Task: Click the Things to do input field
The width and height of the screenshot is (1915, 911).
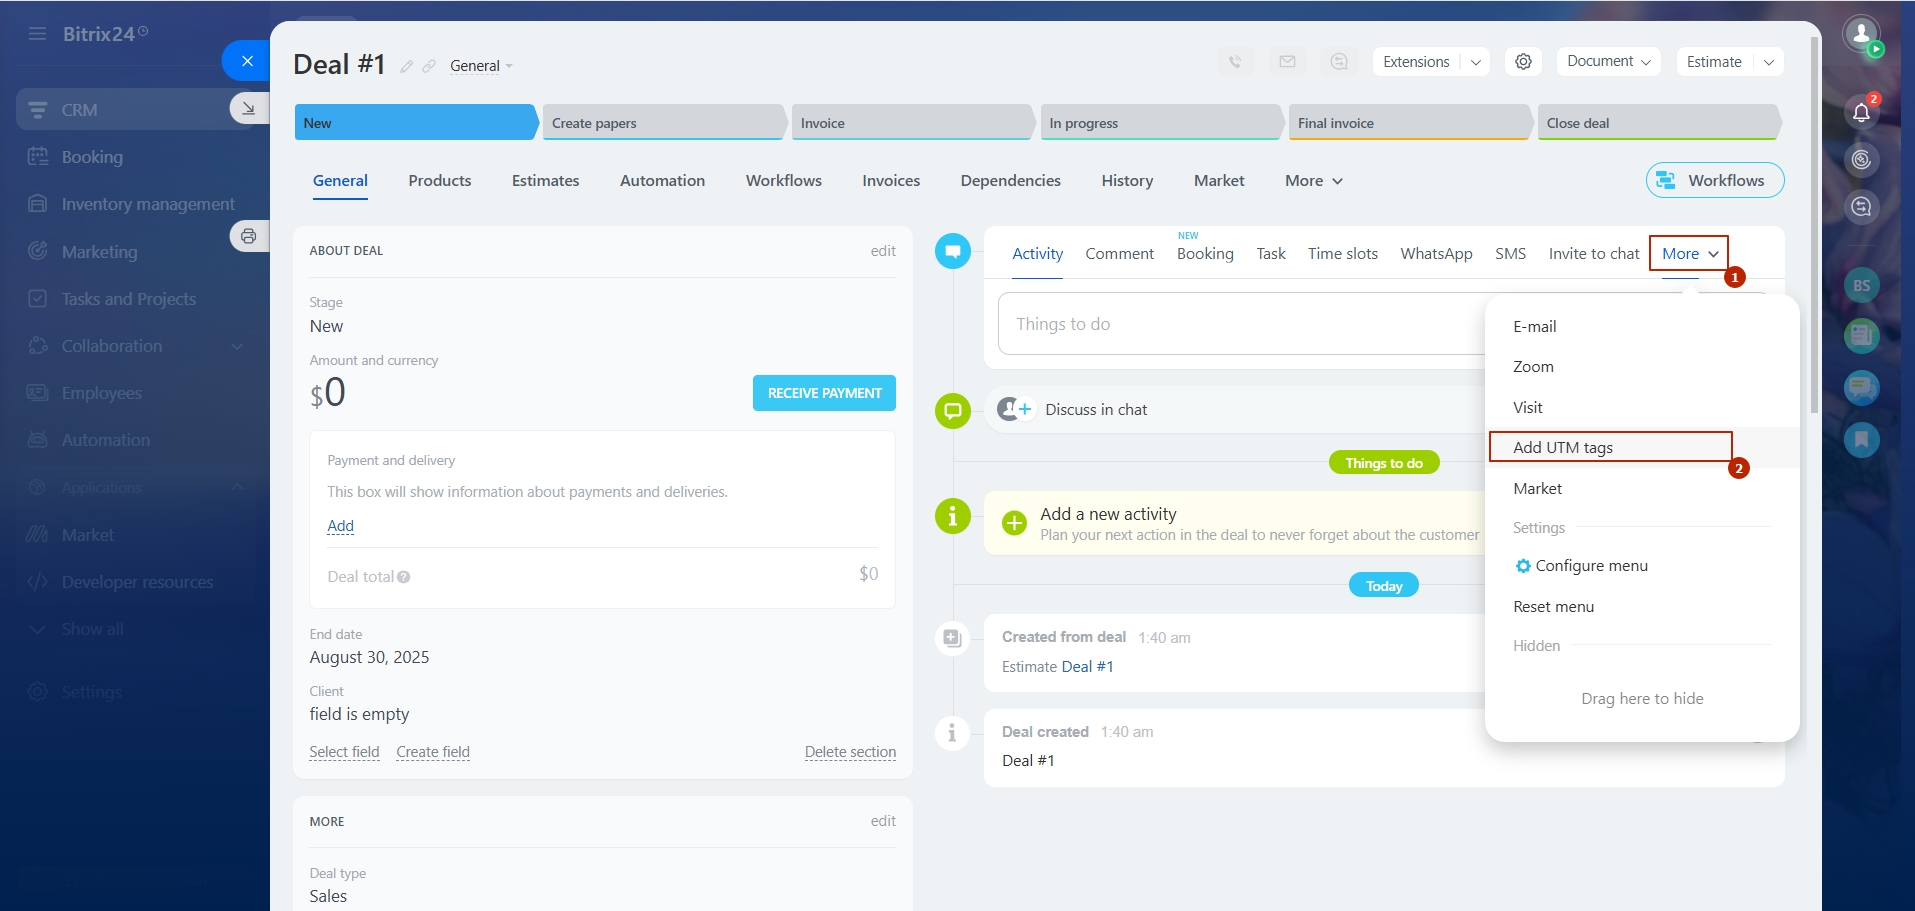Action: pyautogui.click(x=1240, y=324)
